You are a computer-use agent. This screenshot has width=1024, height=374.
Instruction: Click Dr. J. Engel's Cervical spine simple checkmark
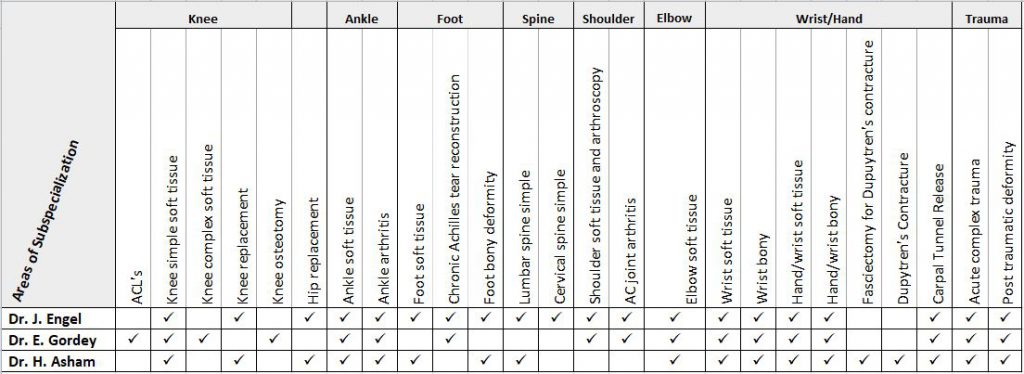(556, 317)
